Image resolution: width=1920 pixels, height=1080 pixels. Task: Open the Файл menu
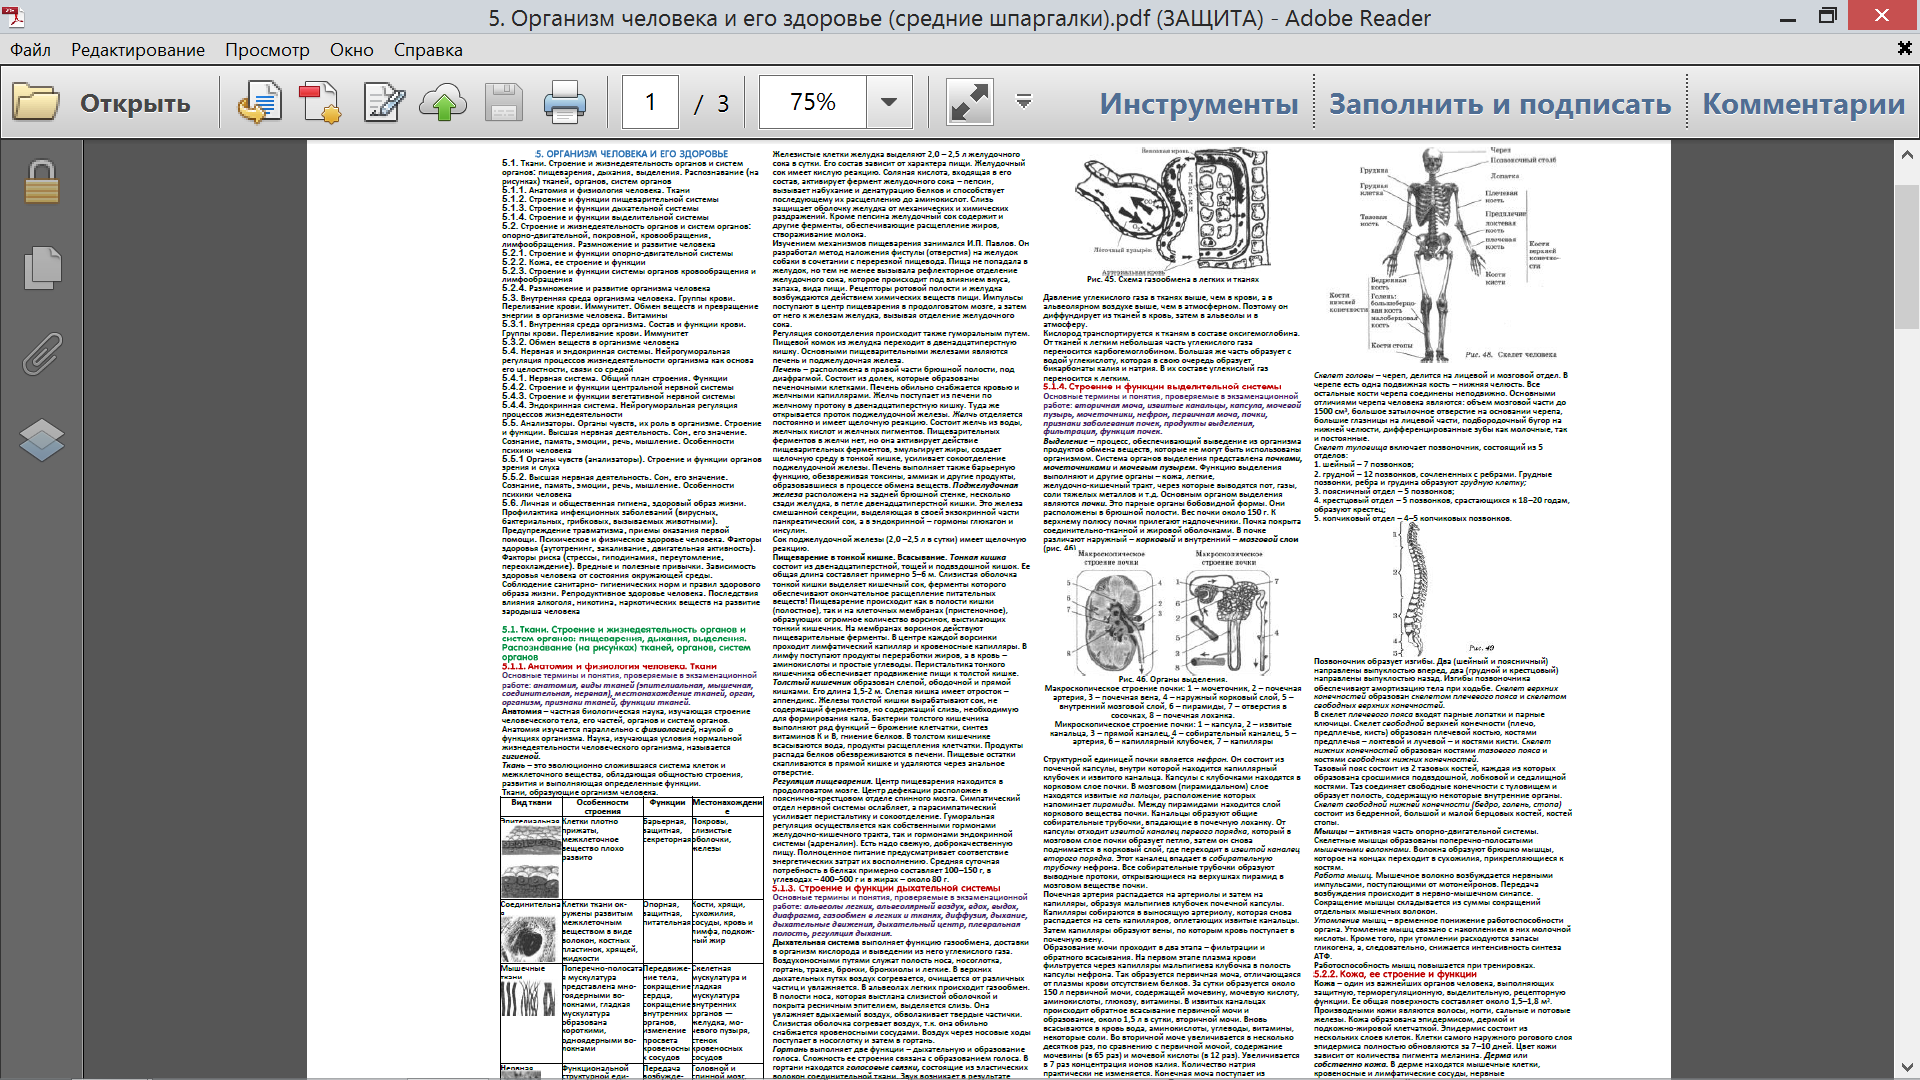pos(30,50)
